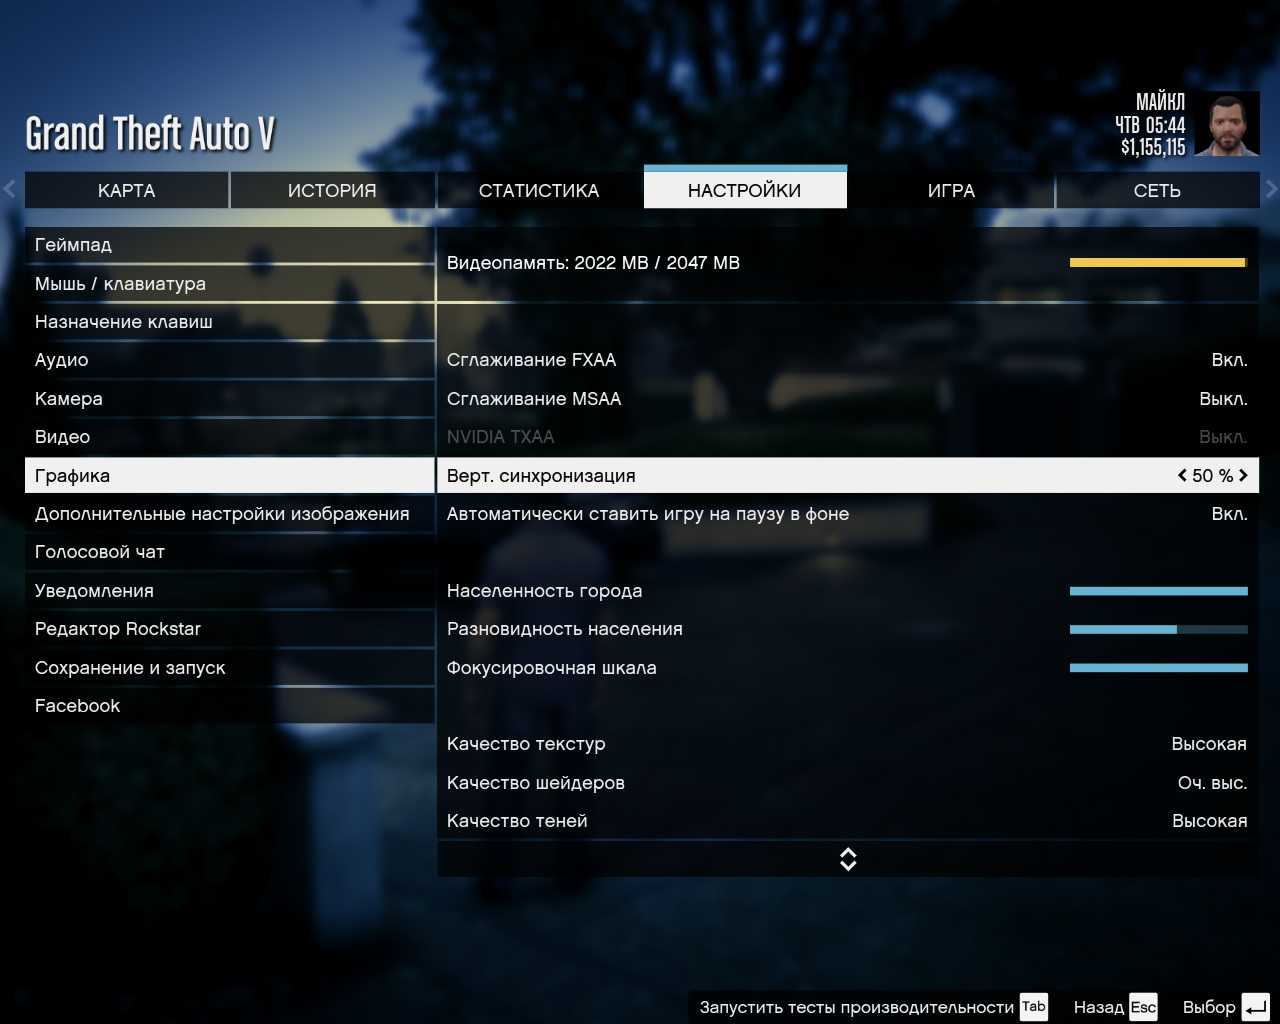Click the Видеопамять usage bar
Viewport: 1280px width, 1024px height.
(x=1159, y=263)
